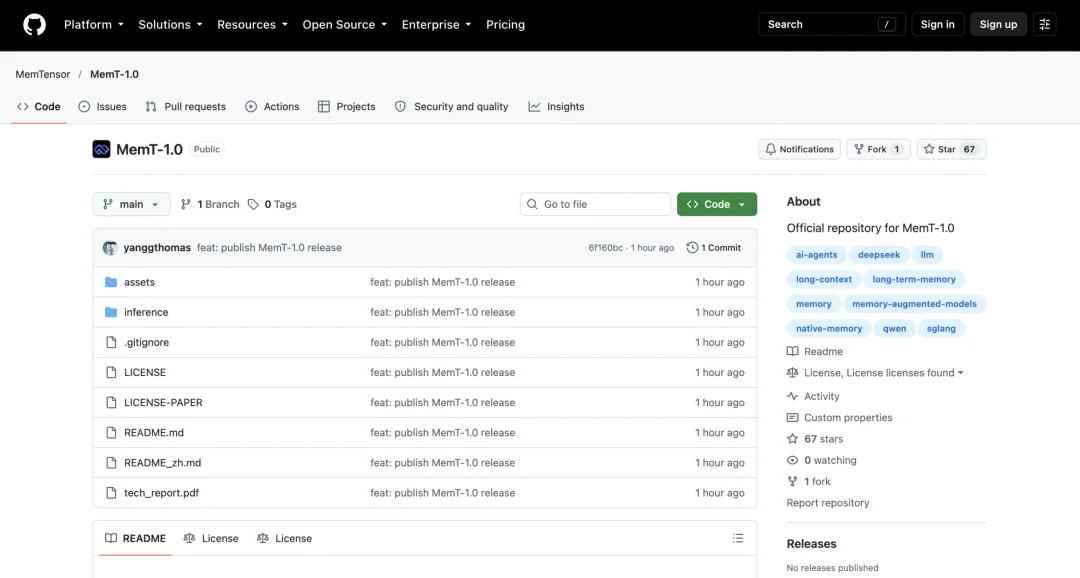The width and height of the screenshot is (1080, 578).
Task: View the 1 Commit history icon
Action: 692,247
